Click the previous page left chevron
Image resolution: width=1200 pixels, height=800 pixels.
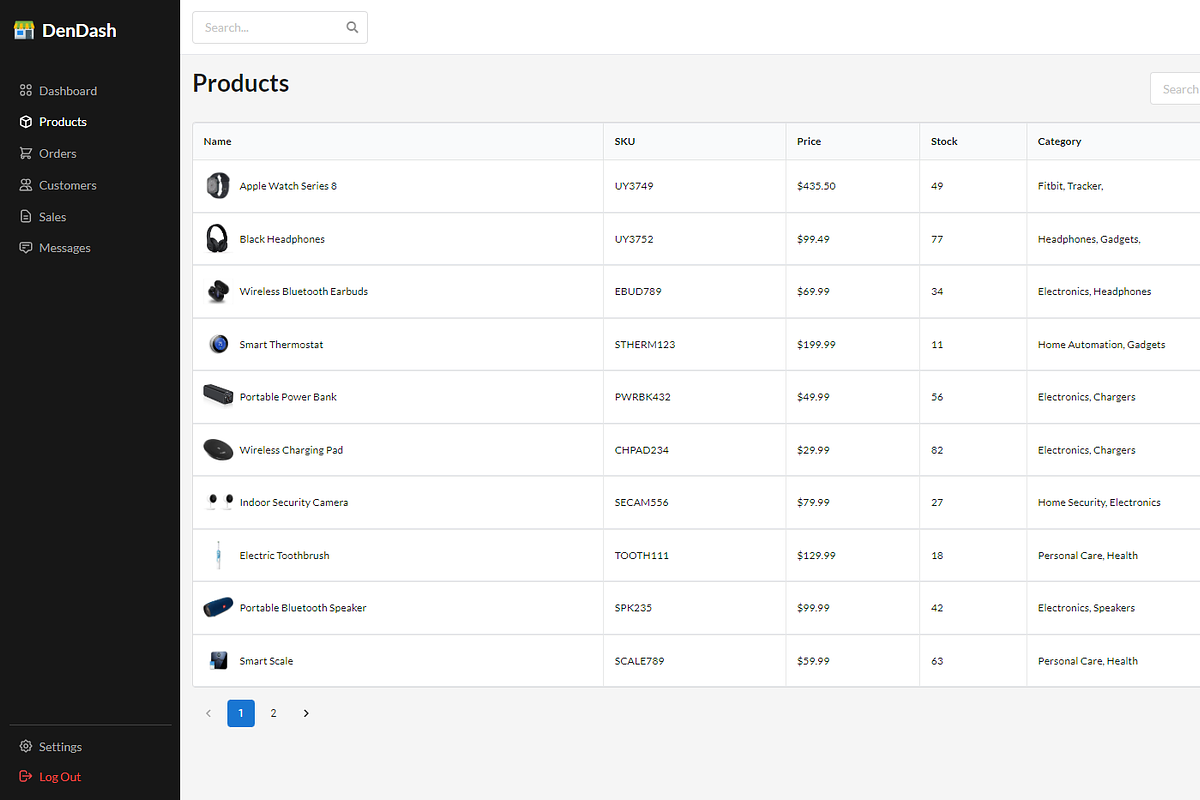[x=208, y=713]
